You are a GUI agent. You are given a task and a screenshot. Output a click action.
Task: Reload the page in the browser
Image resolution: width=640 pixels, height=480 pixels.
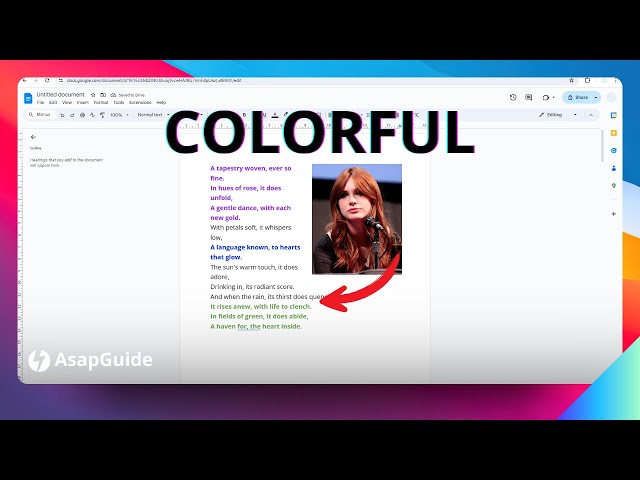(x=47, y=81)
